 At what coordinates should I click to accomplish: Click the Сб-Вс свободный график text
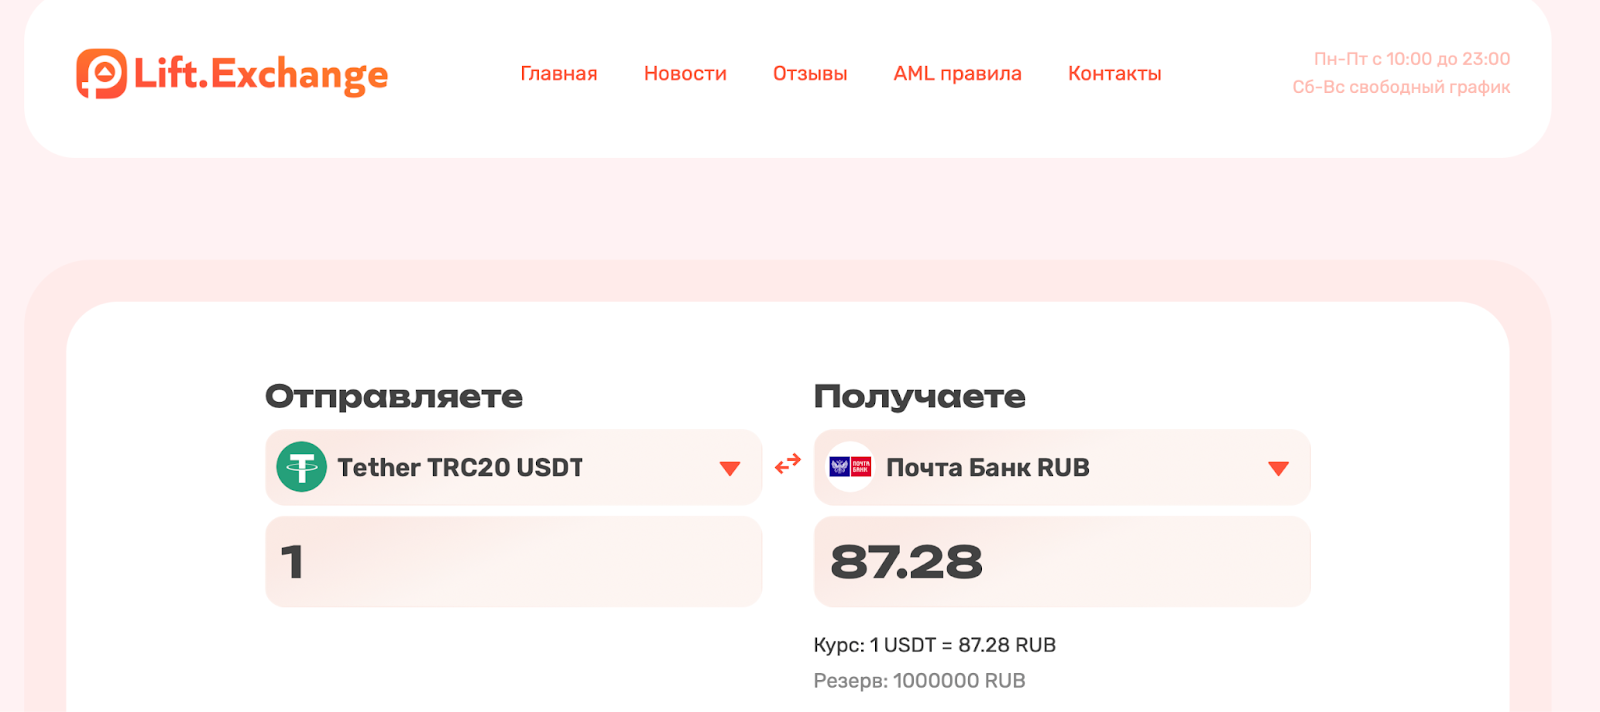coord(1401,87)
